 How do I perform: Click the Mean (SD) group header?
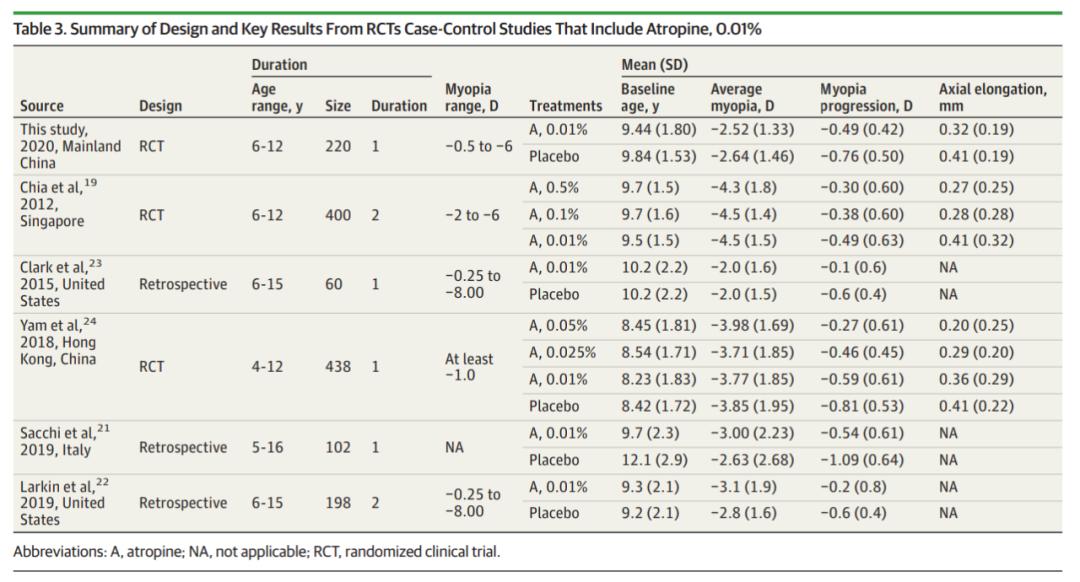tap(654, 65)
